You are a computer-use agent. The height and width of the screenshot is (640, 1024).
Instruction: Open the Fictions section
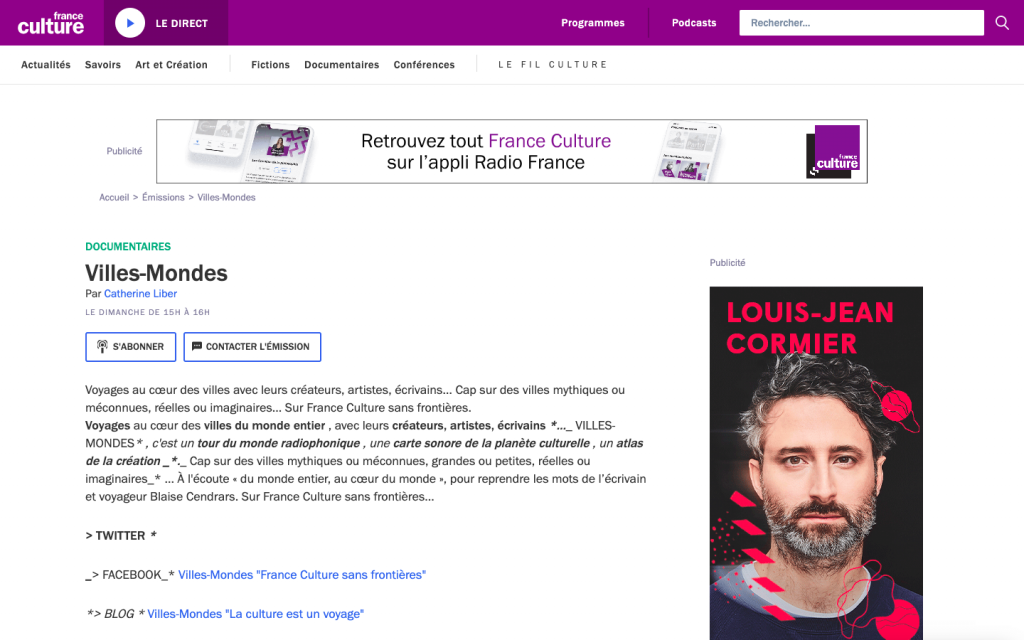click(270, 65)
